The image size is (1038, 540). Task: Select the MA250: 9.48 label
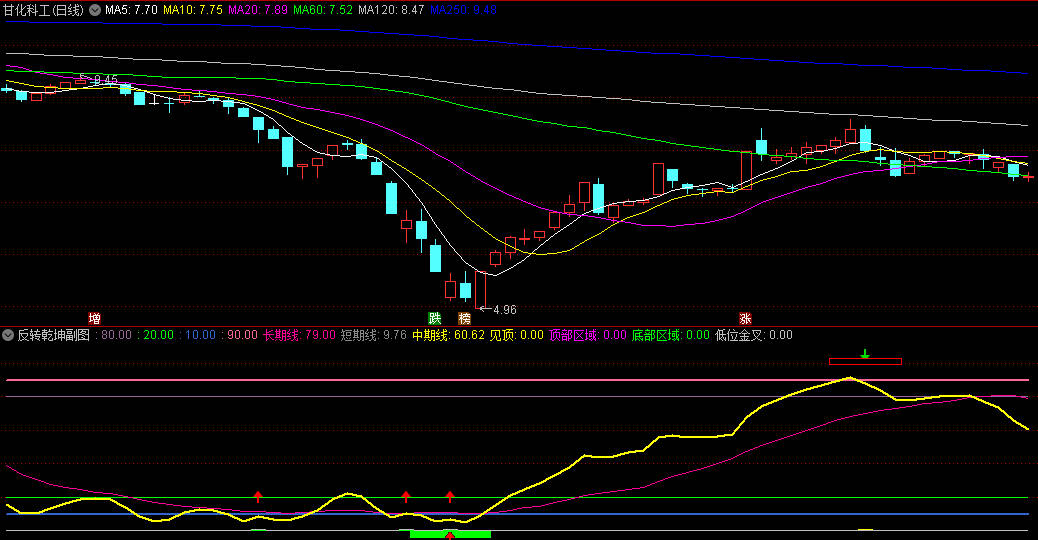point(463,10)
